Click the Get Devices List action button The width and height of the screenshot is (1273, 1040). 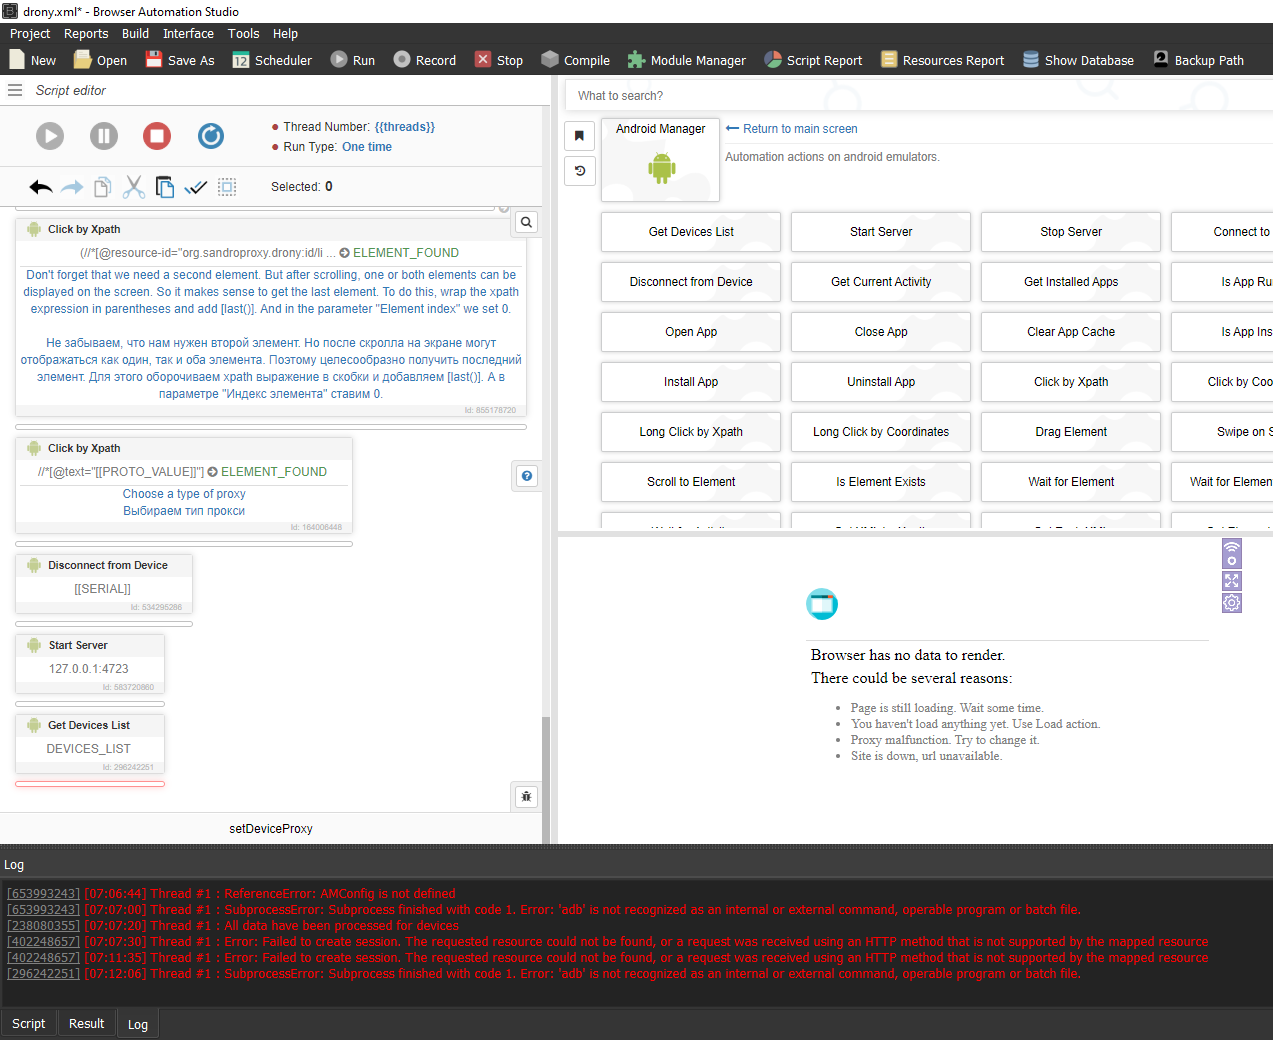pos(691,232)
